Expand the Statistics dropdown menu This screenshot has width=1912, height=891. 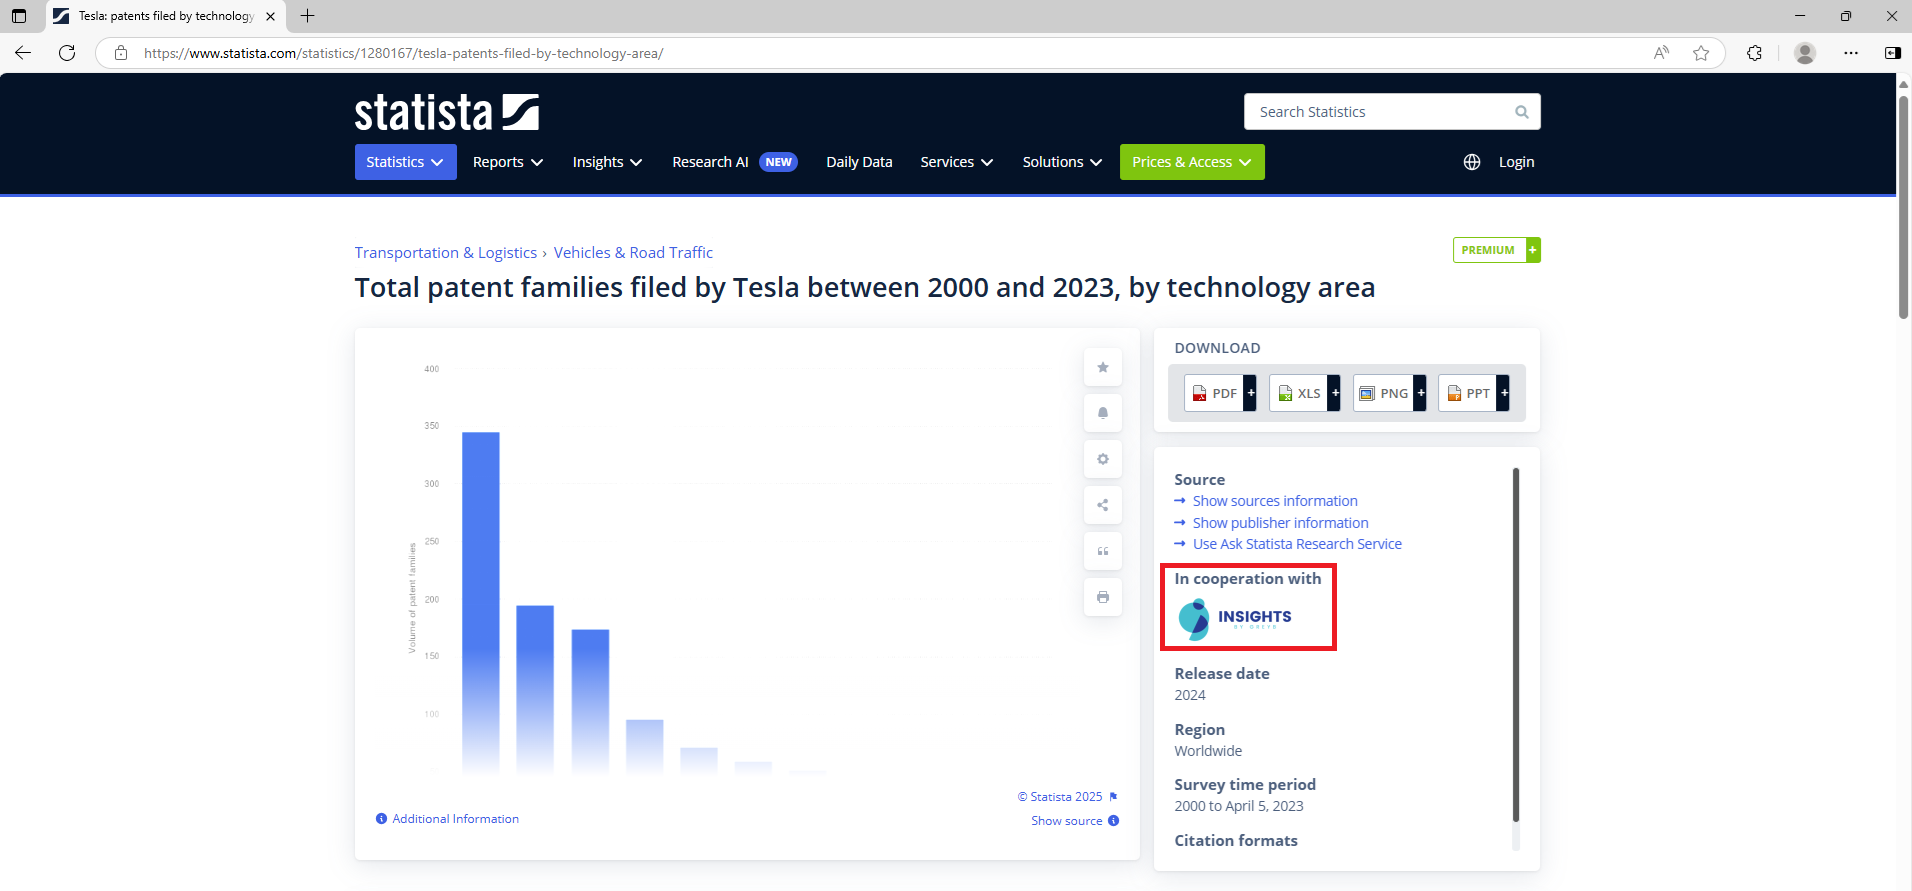point(405,162)
